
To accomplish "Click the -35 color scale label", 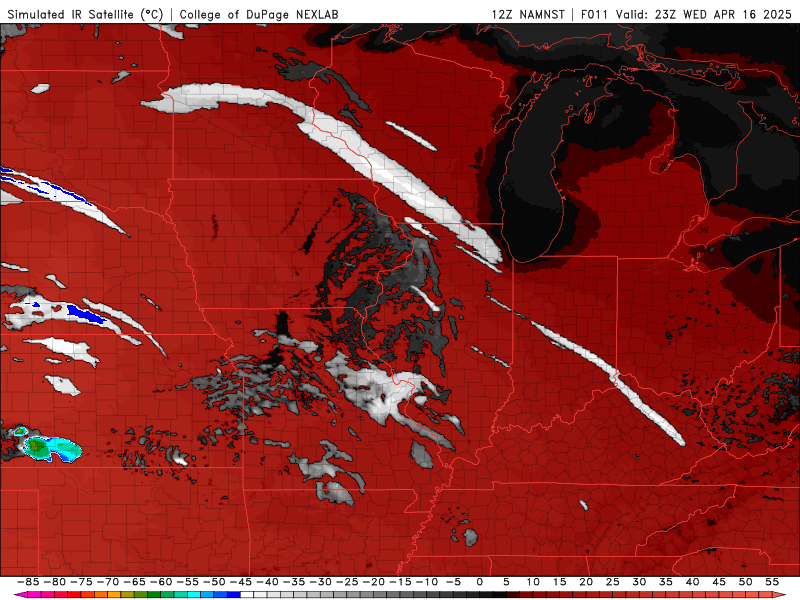I will (x=292, y=582).
